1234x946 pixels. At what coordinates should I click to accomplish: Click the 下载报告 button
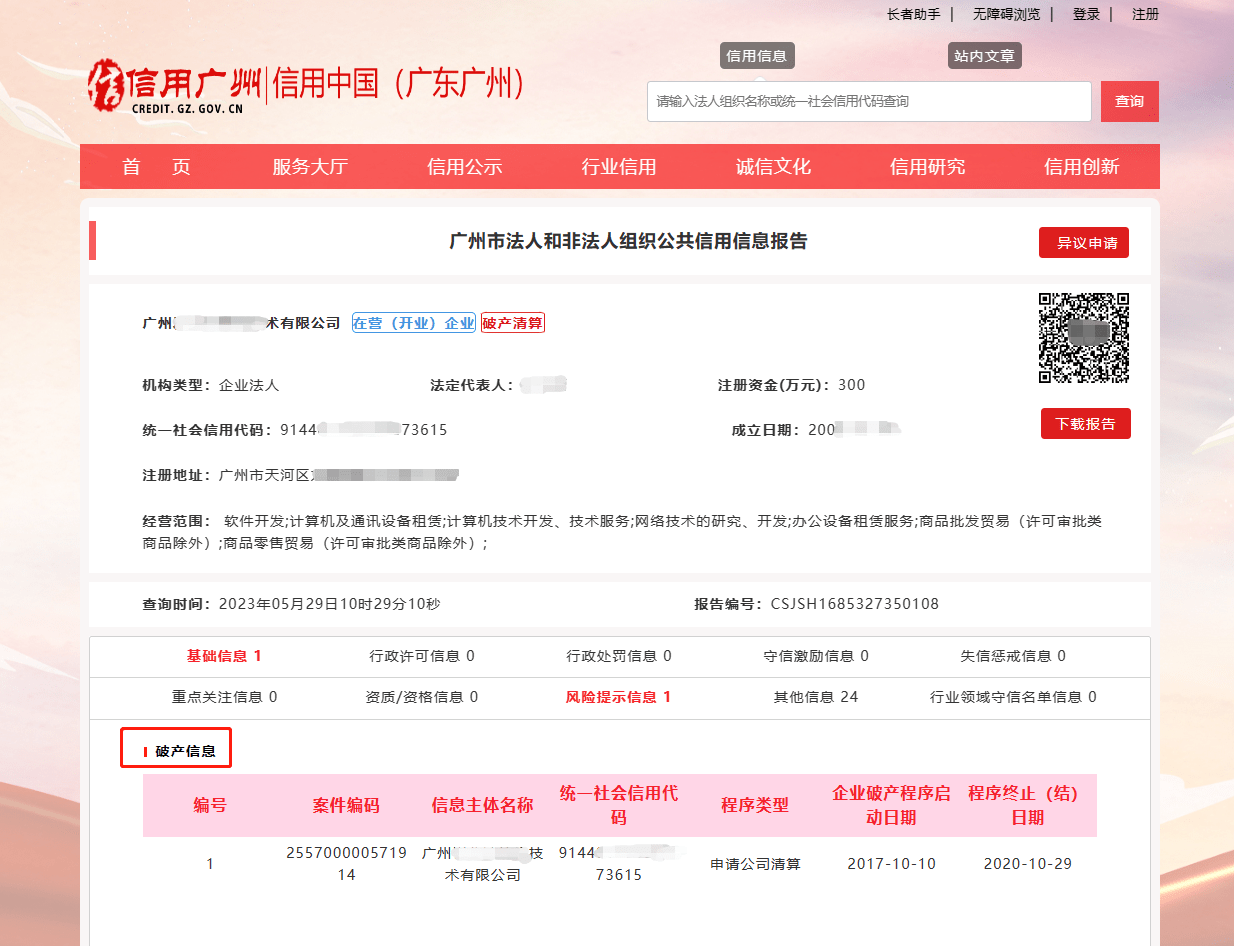coord(1085,423)
